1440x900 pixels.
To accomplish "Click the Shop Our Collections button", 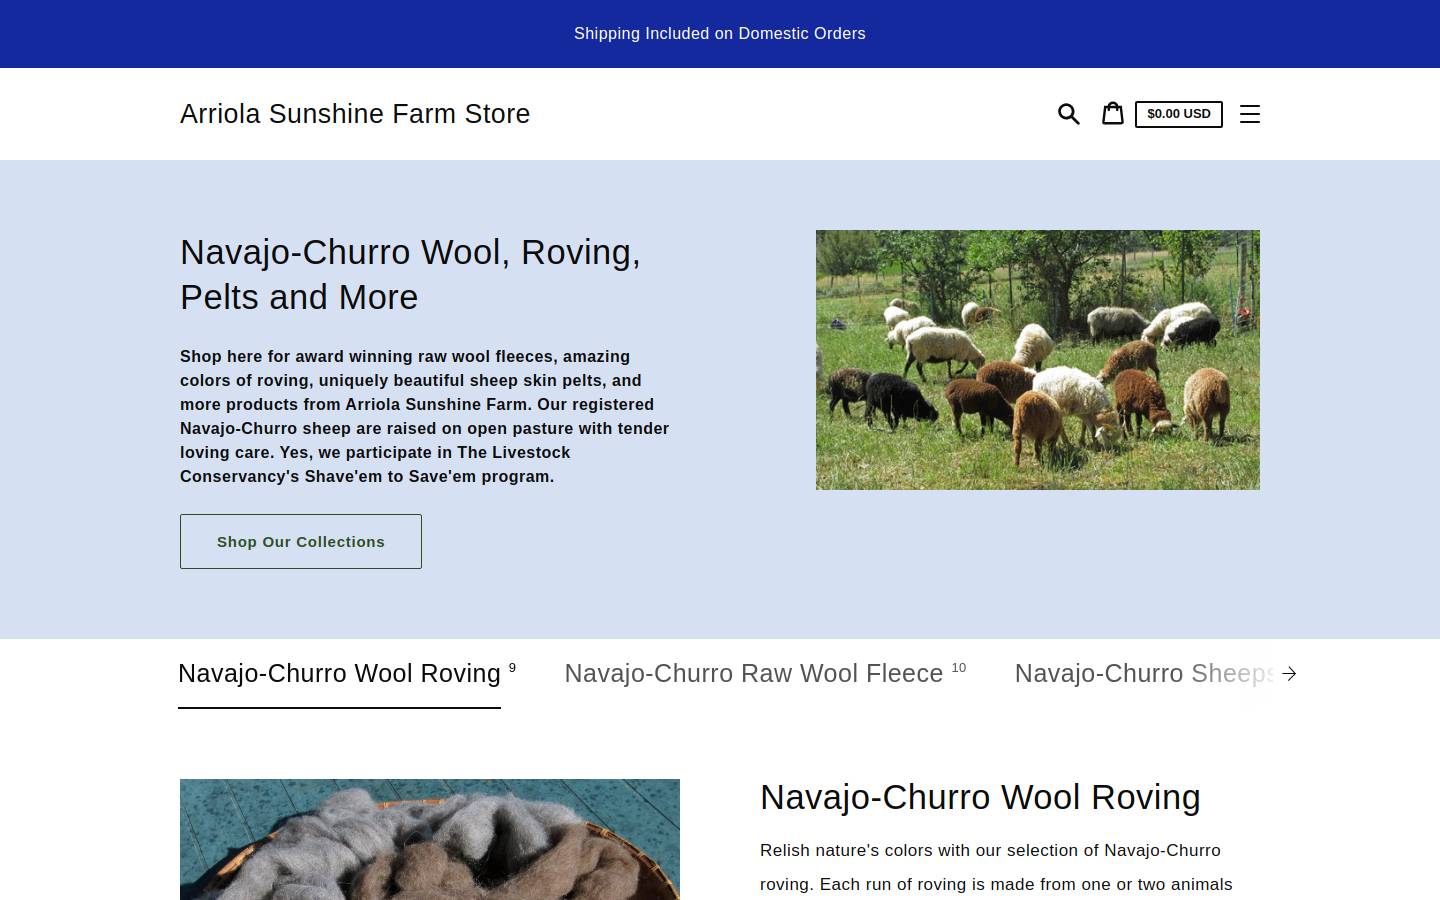I will click(301, 542).
